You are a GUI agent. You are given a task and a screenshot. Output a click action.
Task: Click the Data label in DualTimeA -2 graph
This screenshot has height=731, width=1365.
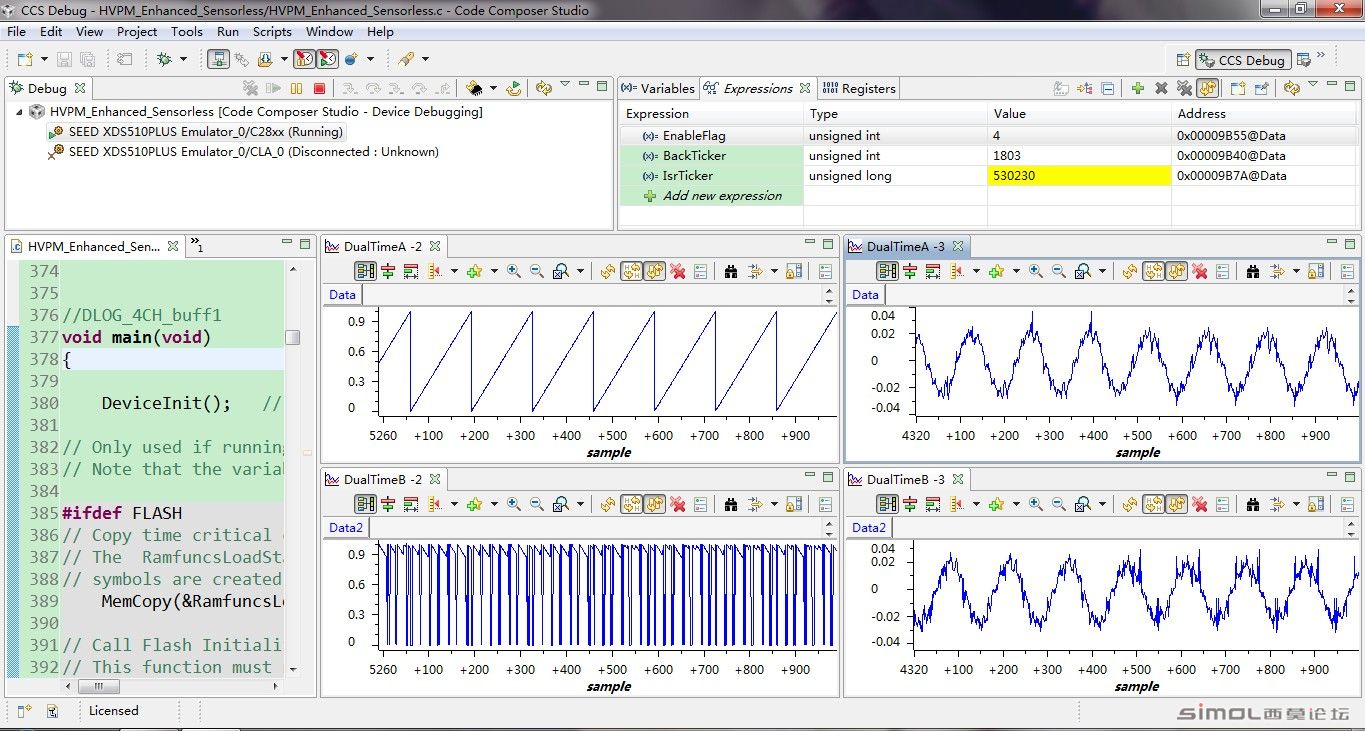click(342, 294)
